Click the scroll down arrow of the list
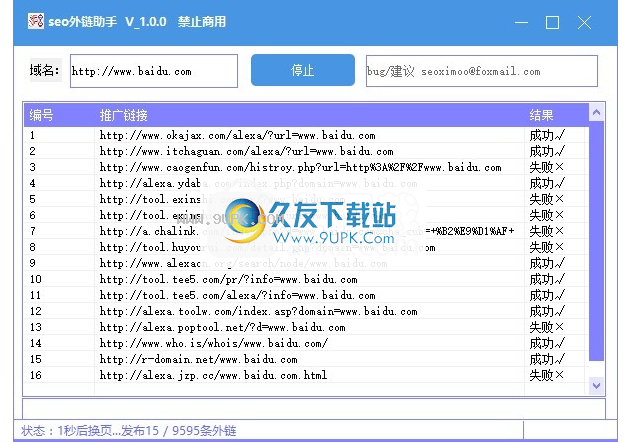This screenshot has width=626, height=443. [596, 386]
